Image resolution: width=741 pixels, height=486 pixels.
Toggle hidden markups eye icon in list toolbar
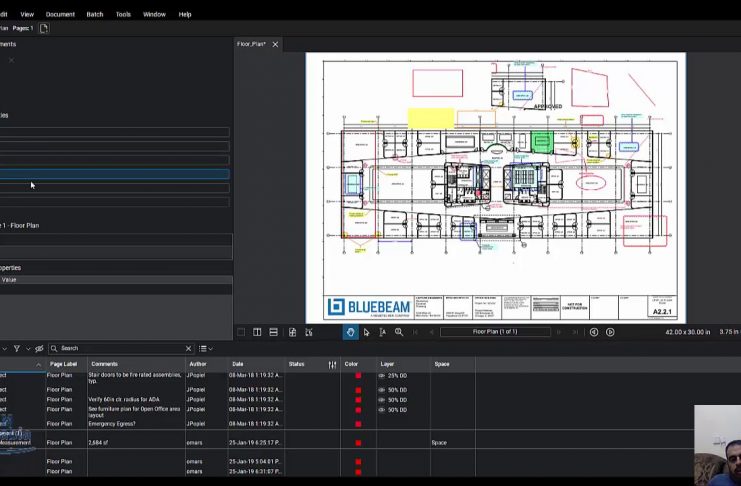pyautogui.click(x=39, y=348)
